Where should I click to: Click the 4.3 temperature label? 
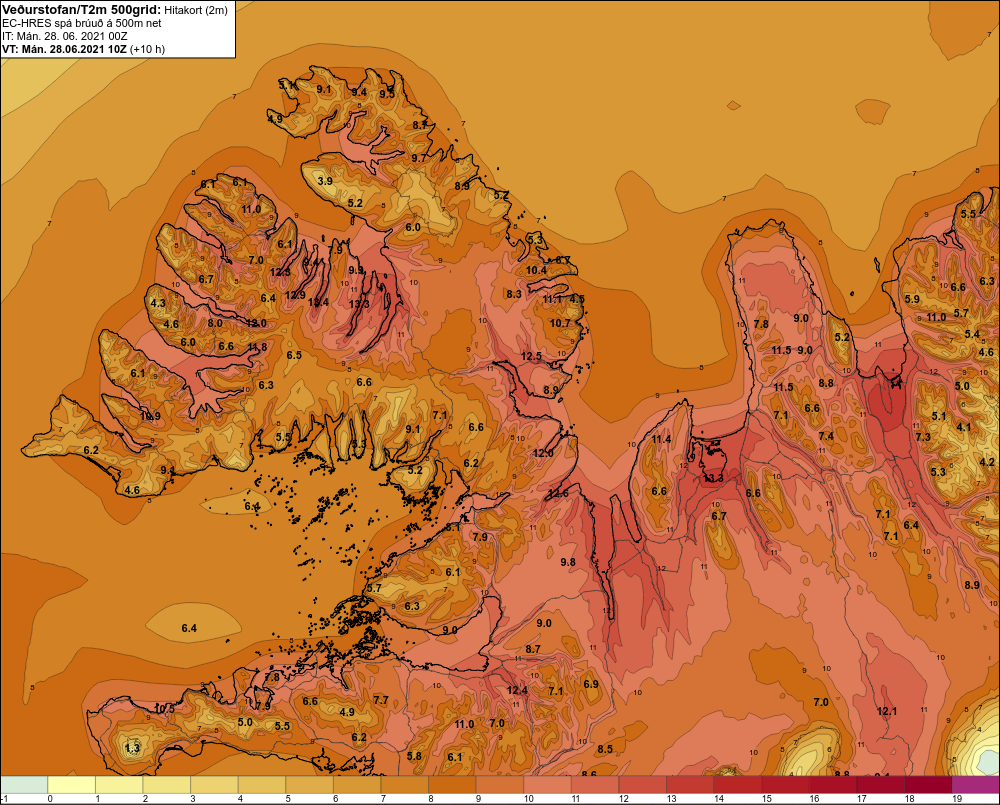point(158,303)
